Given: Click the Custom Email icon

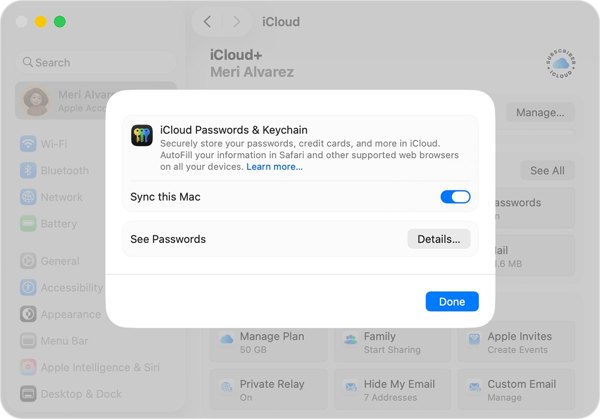Looking at the screenshot, I should 474,386.
